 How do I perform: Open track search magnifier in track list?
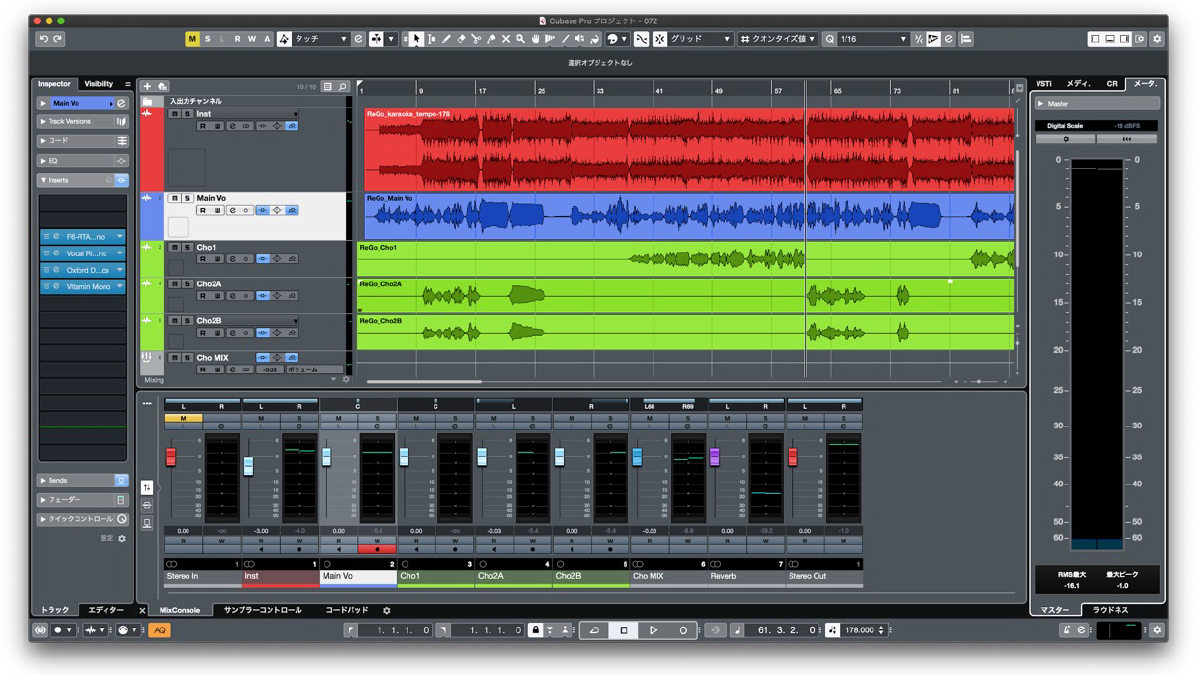point(342,87)
